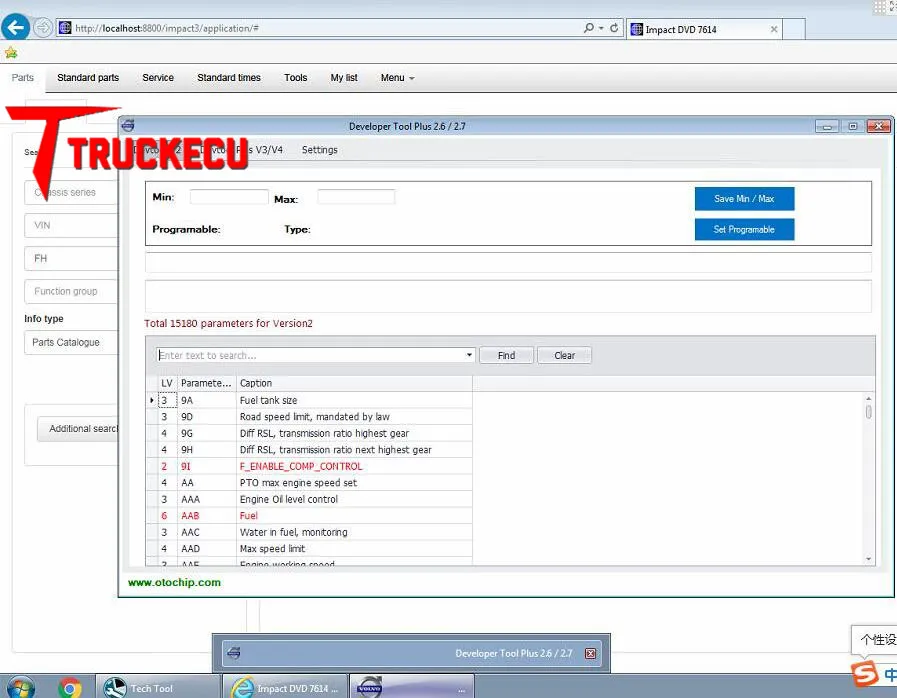
Task: Click the favorites star icon
Action: pyautogui.click(x=11, y=53)
